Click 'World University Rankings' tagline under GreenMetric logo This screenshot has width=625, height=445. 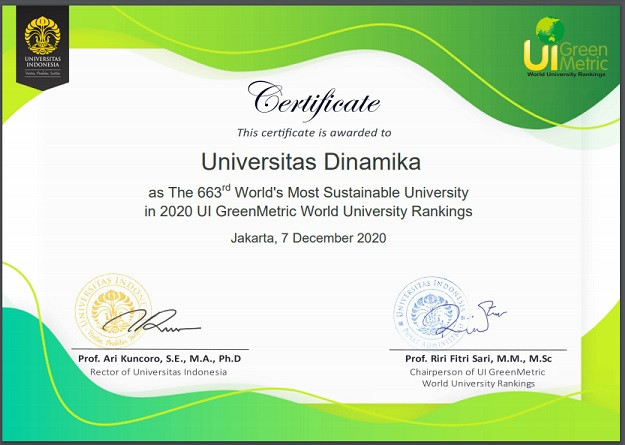tap(566, 74)
